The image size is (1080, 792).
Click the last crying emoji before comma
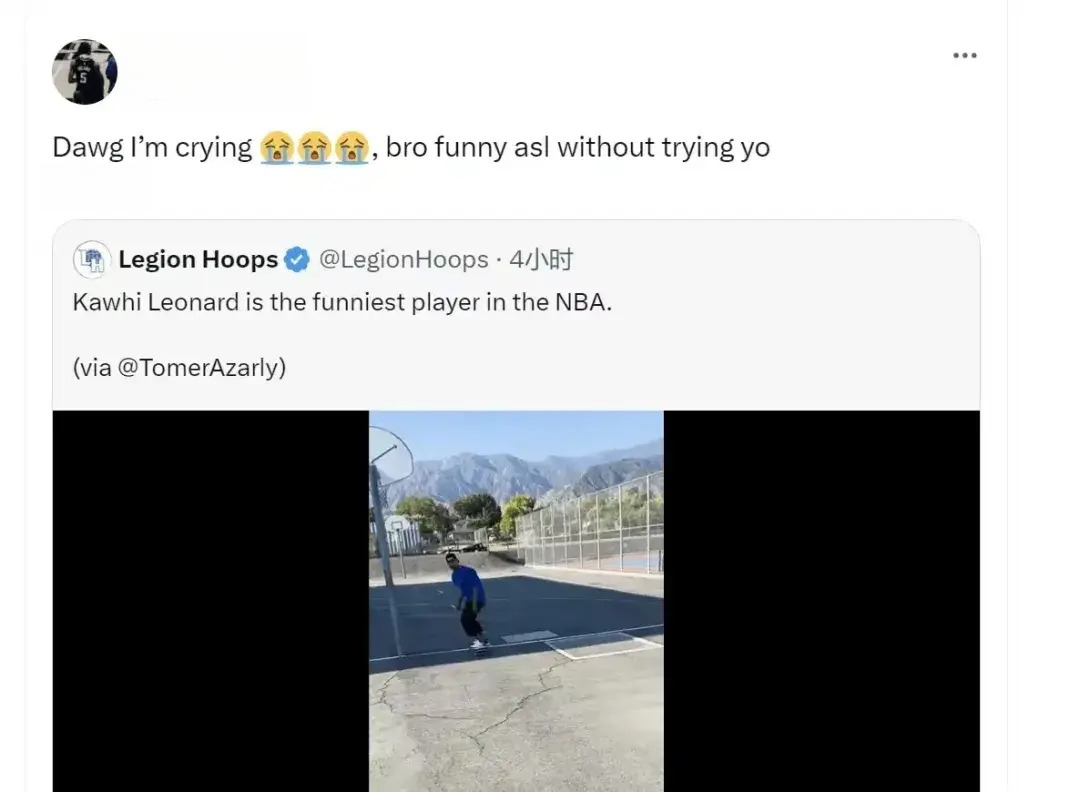(x=351, y=147)
